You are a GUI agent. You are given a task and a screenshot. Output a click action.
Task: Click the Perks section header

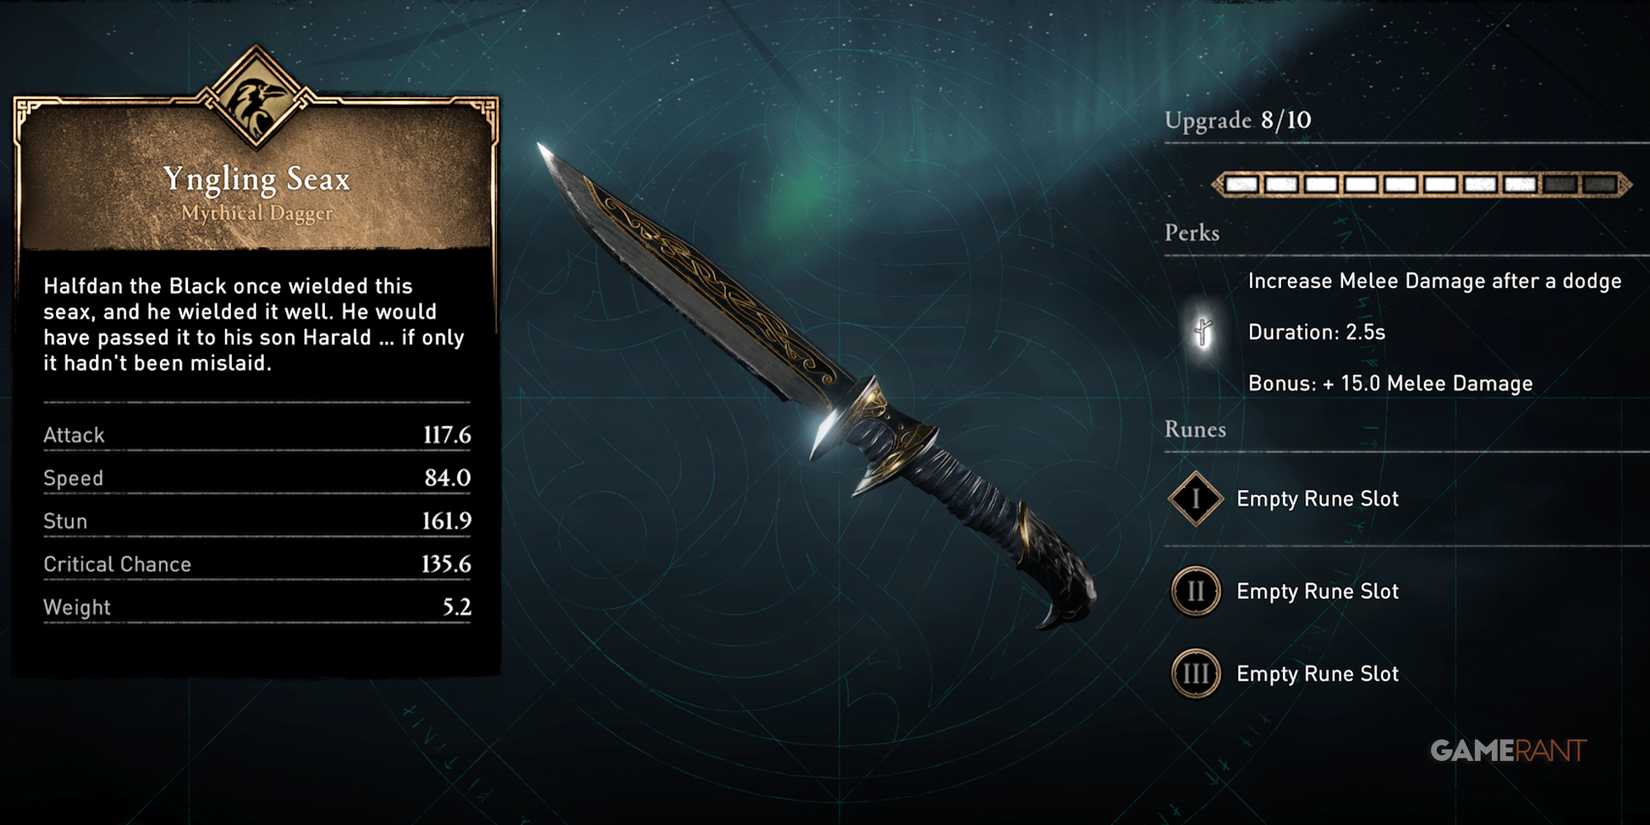pyautogui.click(x=1192, y=233)
